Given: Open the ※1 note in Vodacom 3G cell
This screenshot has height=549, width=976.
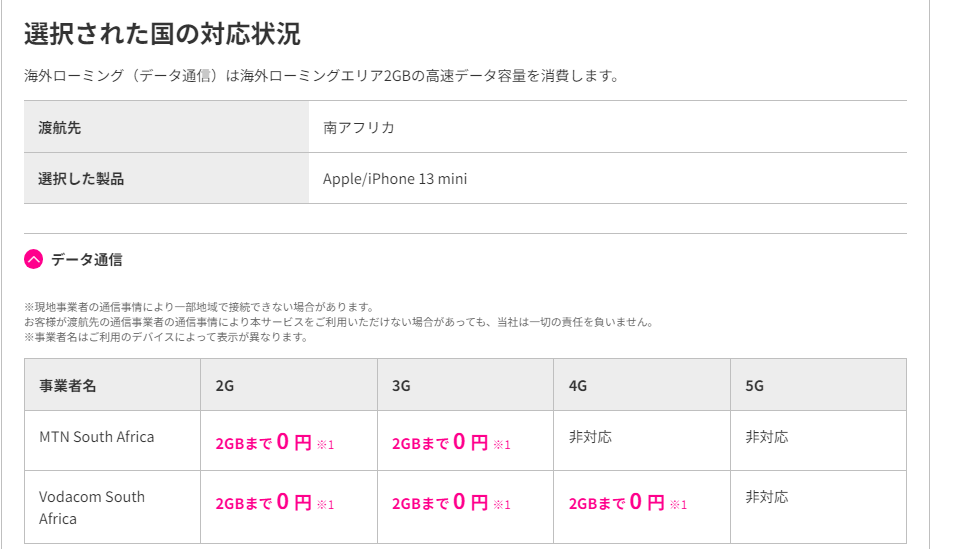Looking at the screenshot, I should (x=501, y=505).
